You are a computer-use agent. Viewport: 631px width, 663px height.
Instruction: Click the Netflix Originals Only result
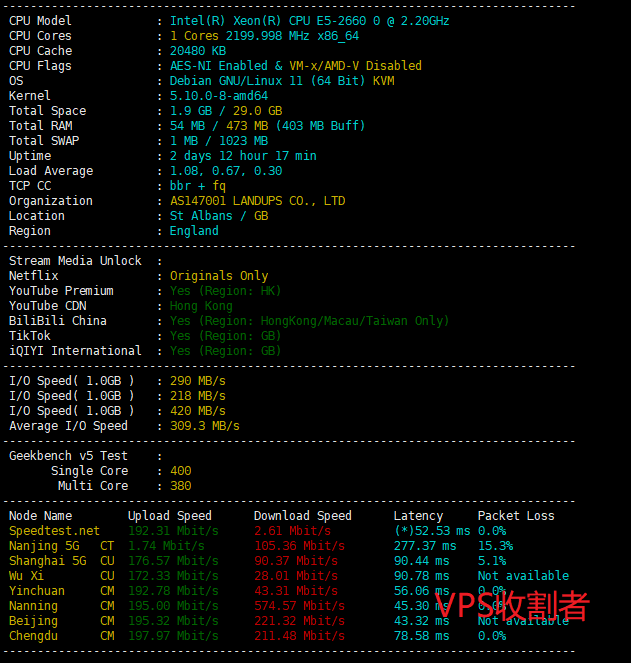tap(218, 276)
